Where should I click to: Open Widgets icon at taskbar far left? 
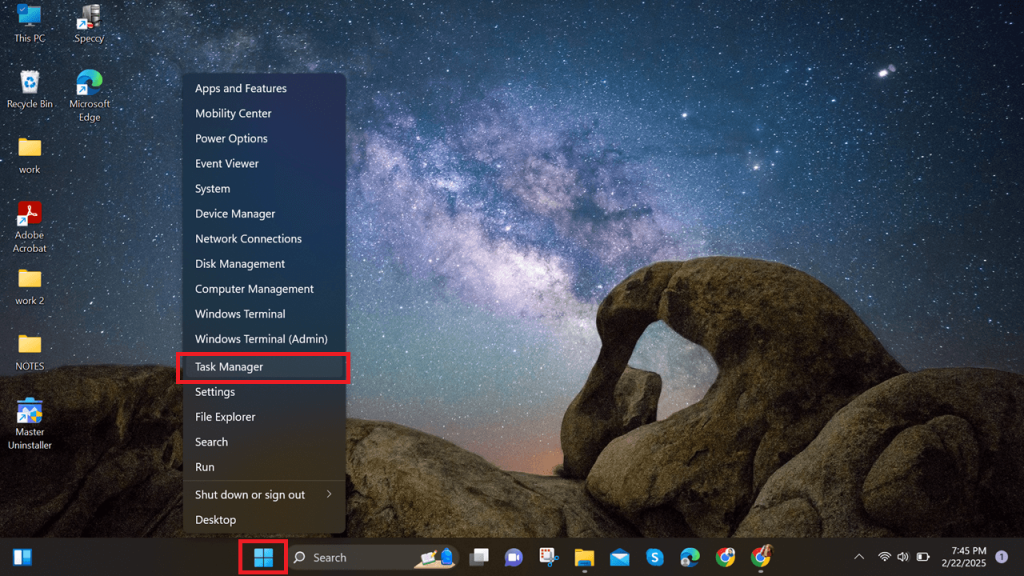pyautogui.click(x=23, y=557)
